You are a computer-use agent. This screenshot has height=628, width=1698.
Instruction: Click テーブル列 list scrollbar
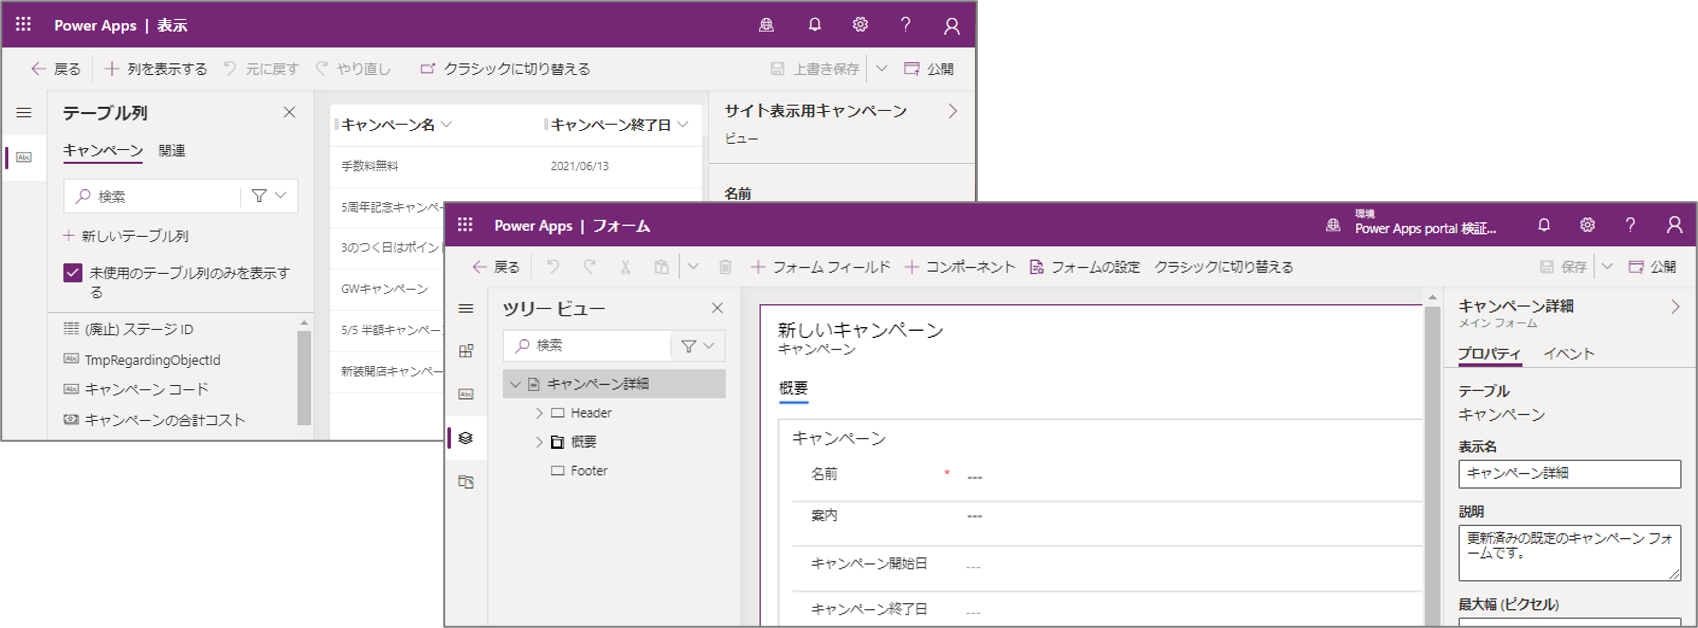pyautogui.click(x=304, y=378)
